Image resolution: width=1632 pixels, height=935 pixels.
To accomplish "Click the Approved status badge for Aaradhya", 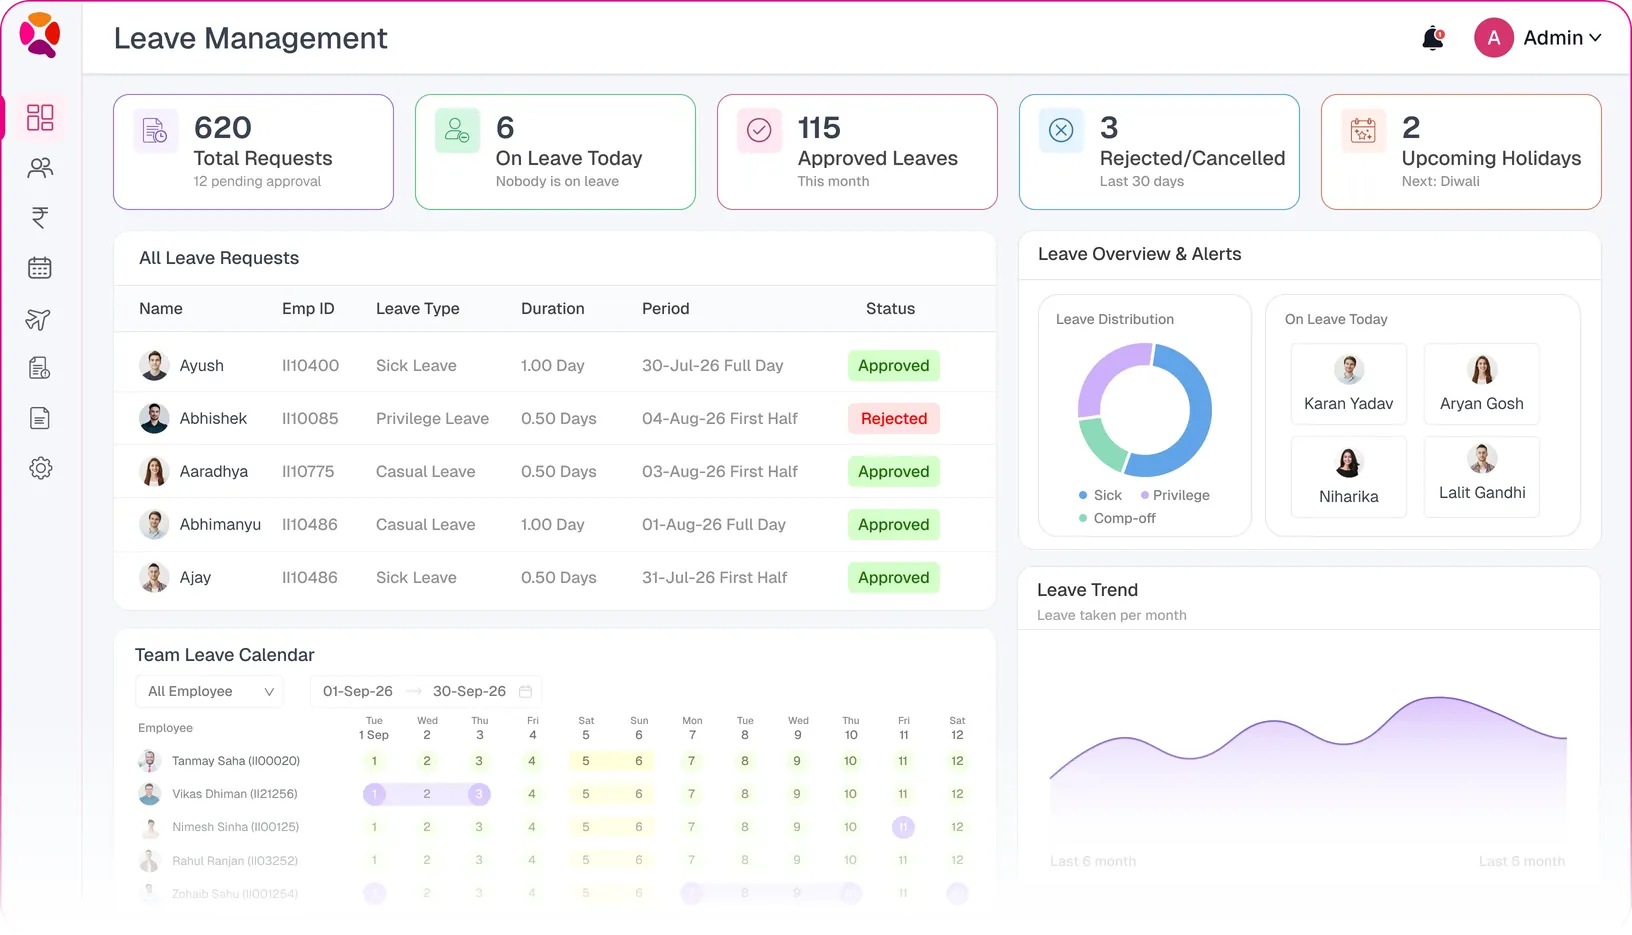I will click(893, 472).
